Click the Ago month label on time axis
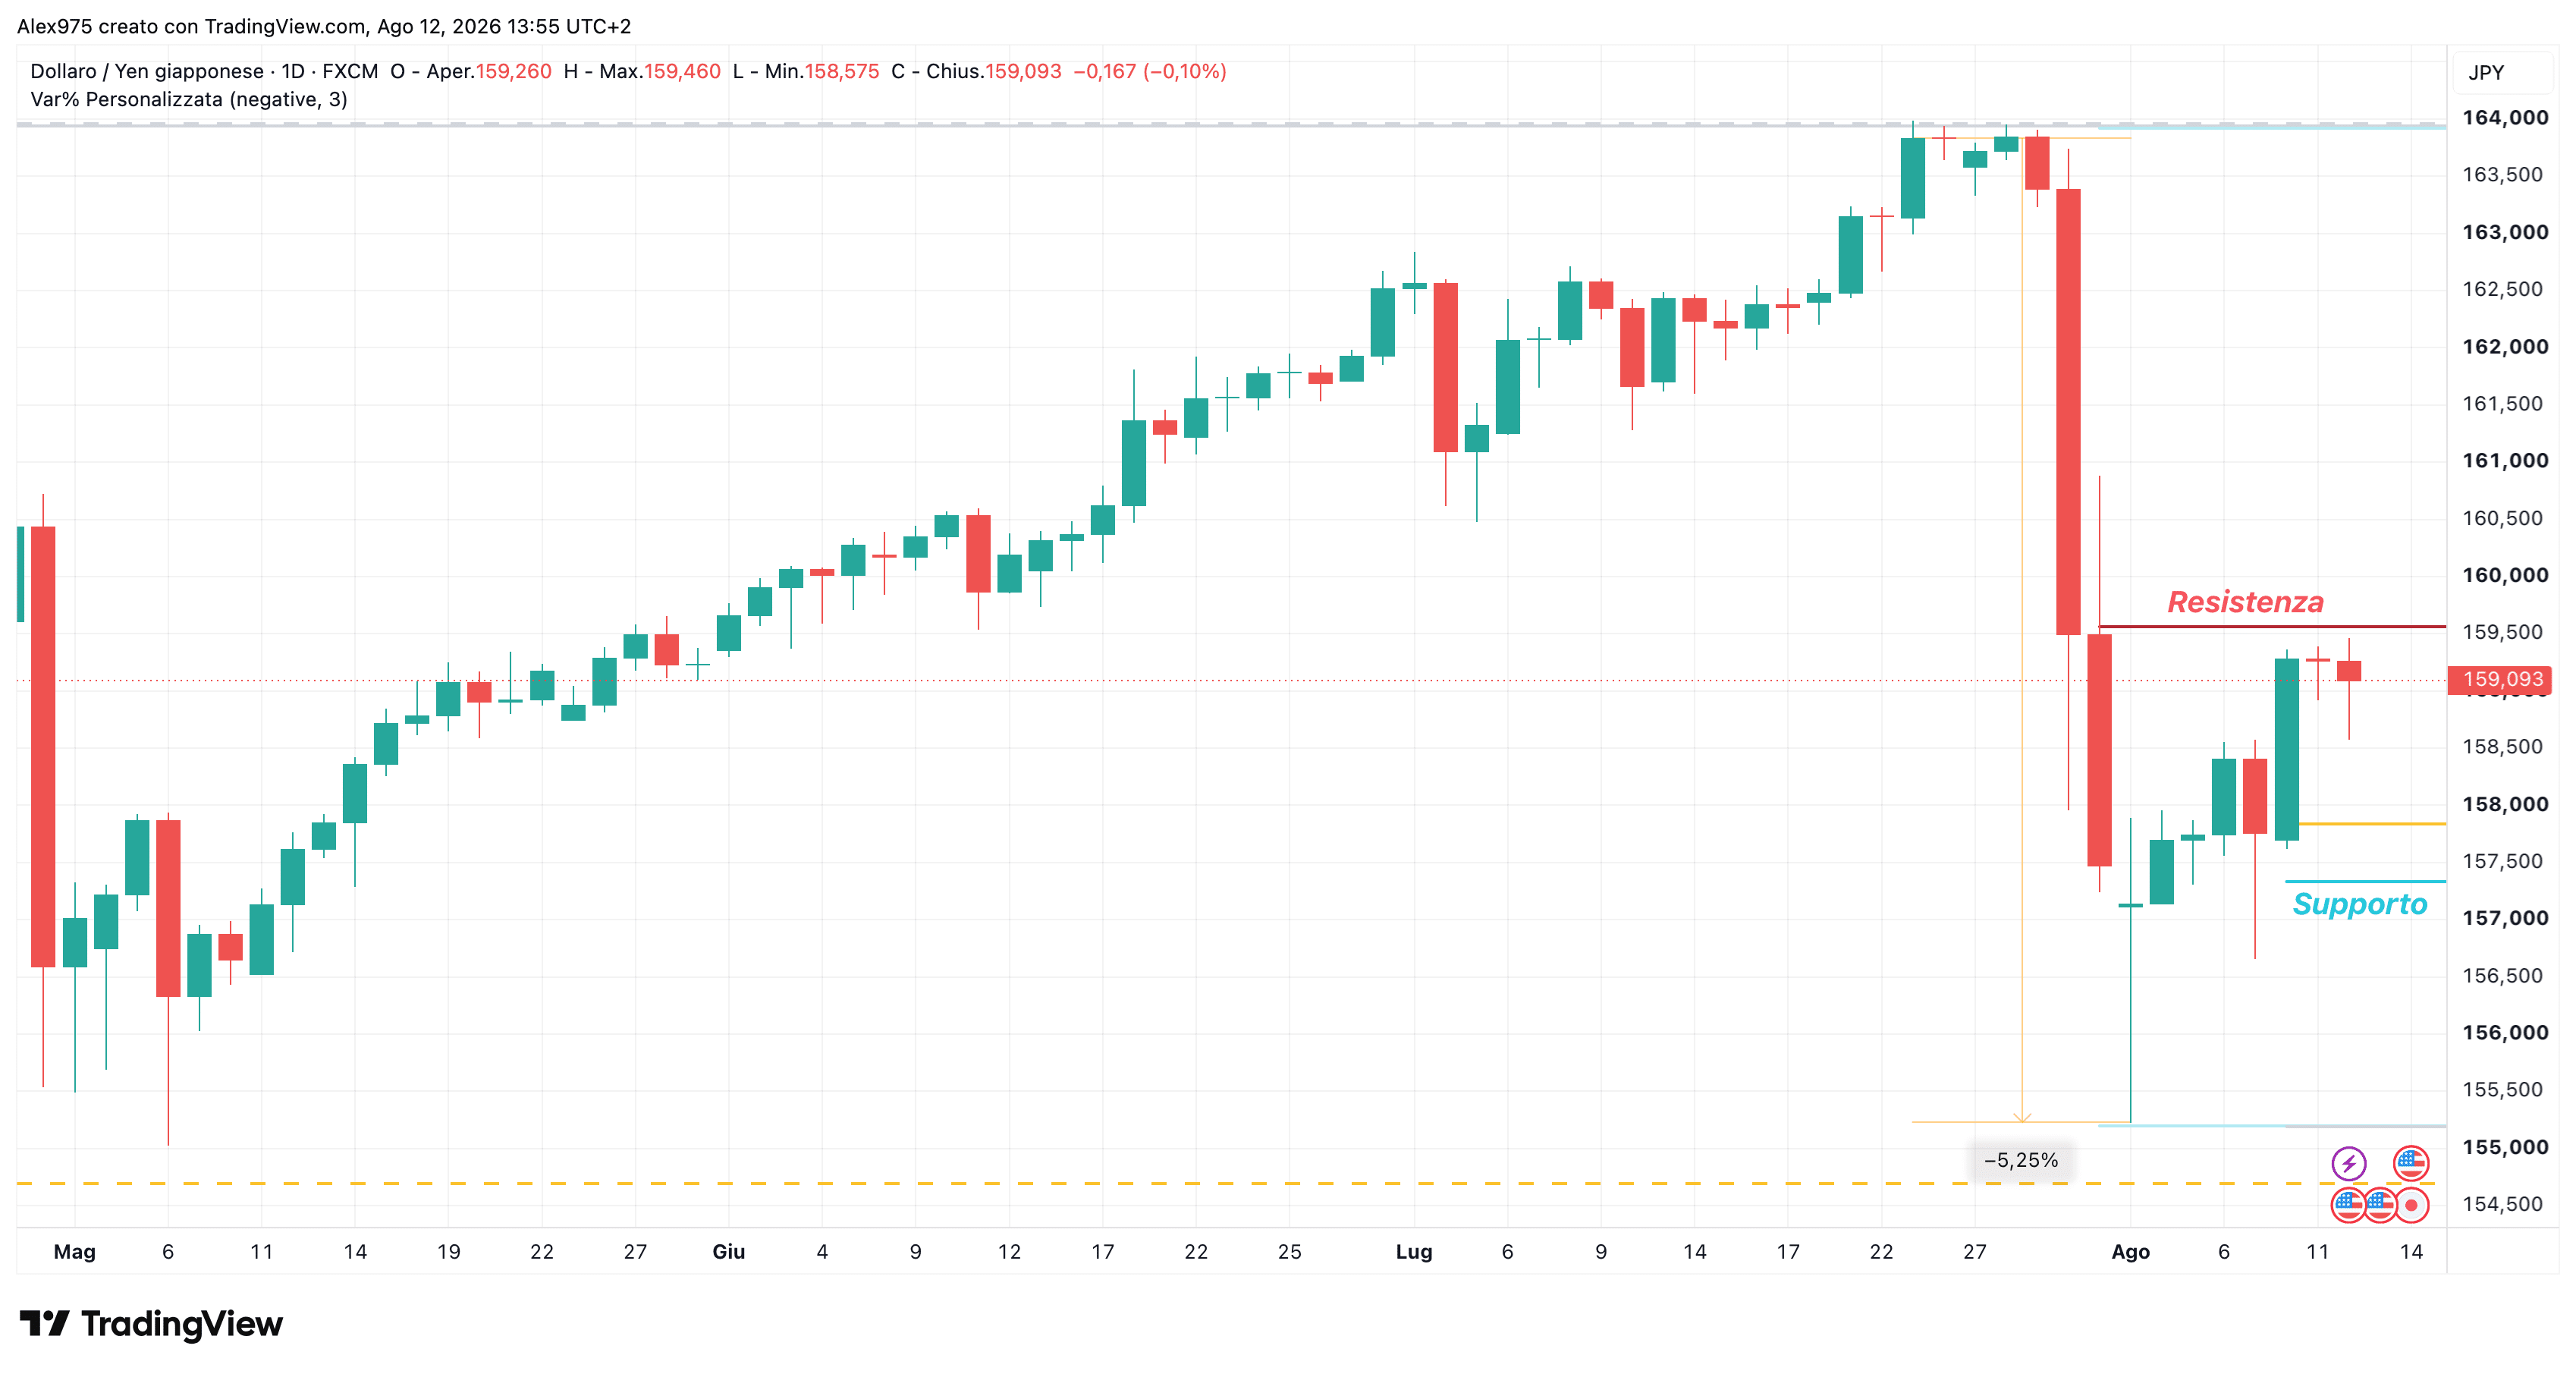This screenshot has width=2576, height=1374. [x=2130, y=1252]
